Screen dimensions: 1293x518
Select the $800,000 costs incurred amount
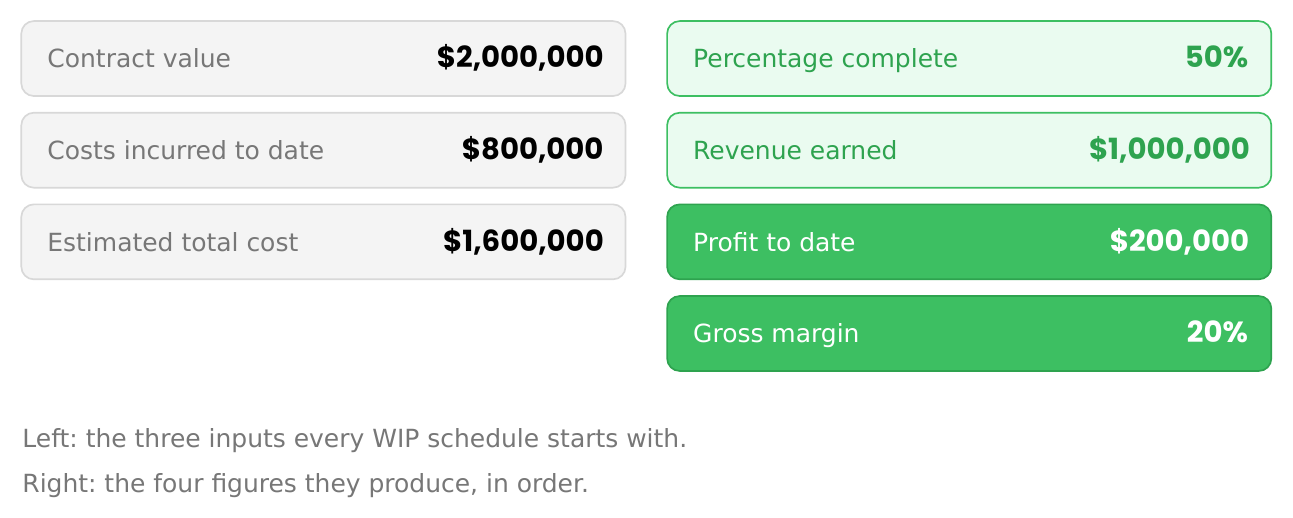532,150
